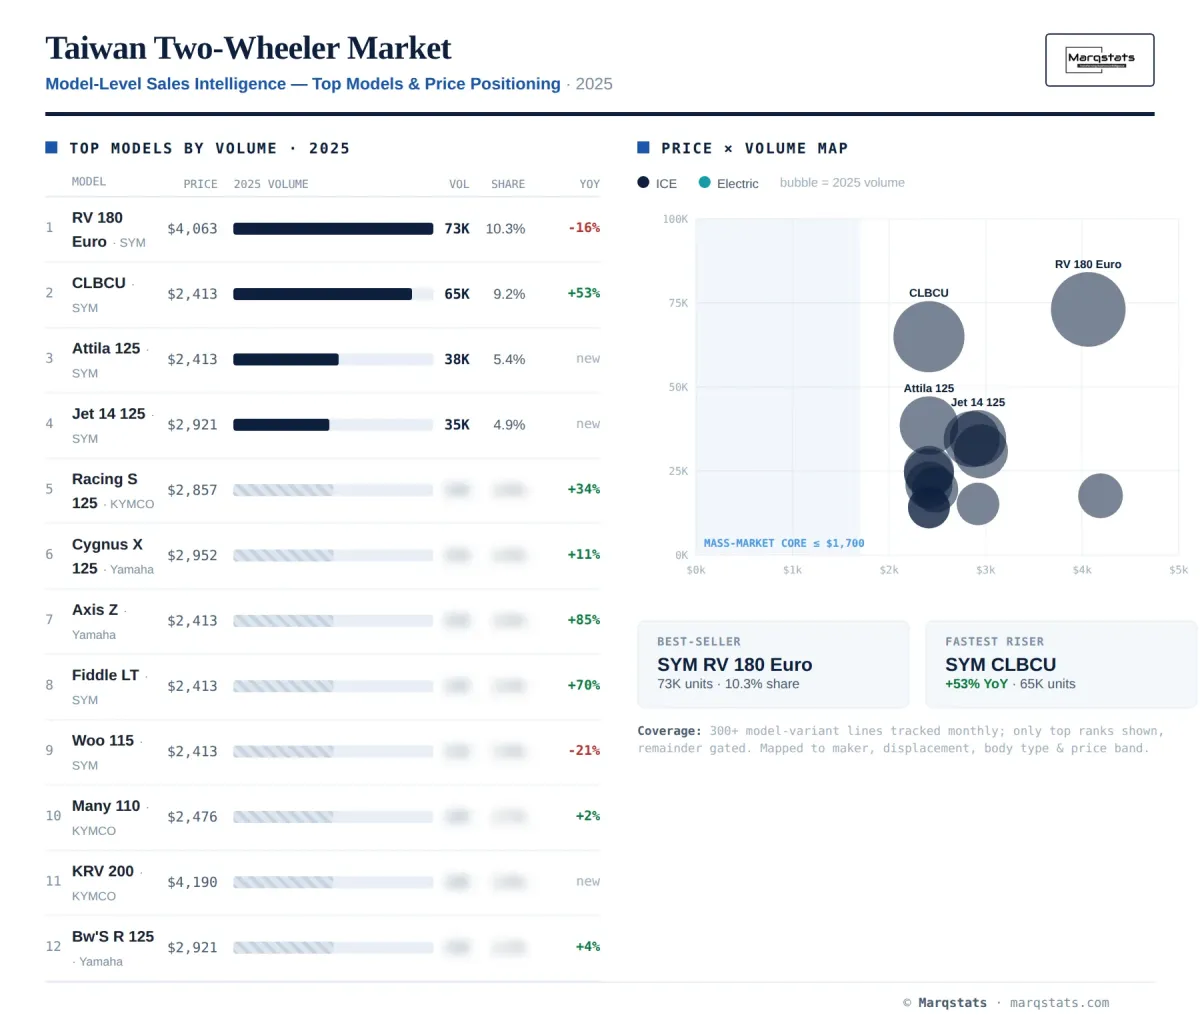Click the CLBCU volume bar
This screenshot has height=1035, width=1200.
(333, 294)
